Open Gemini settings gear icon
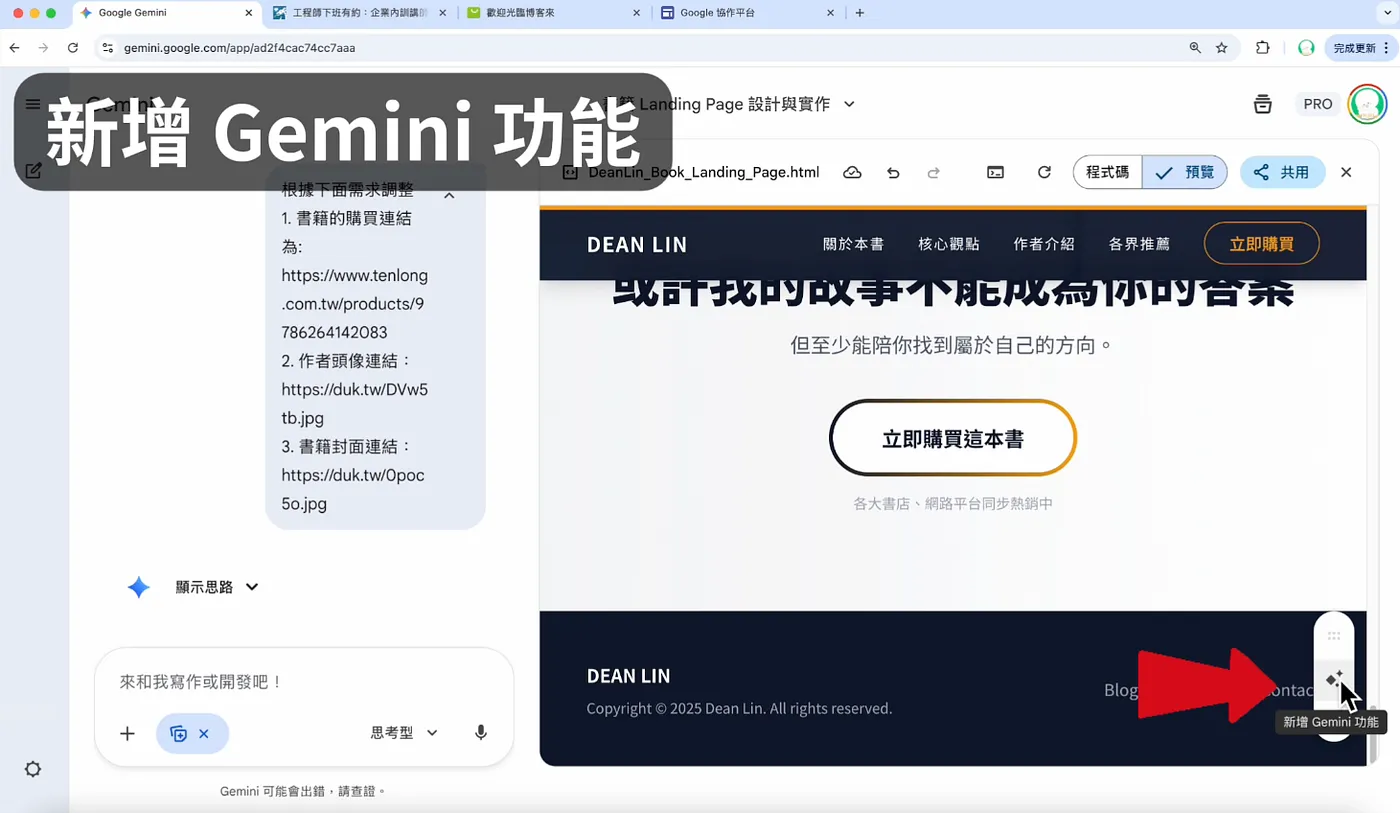This screenshot has width=1400, height=813. click(x=33, y=769)
